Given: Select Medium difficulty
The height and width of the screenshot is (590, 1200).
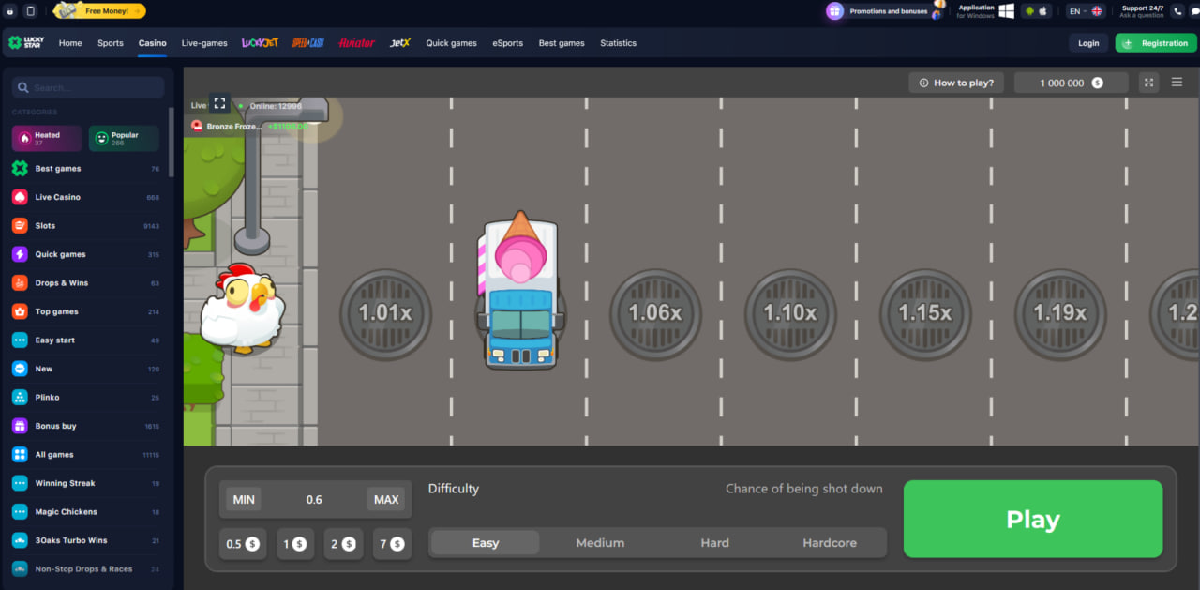Looking at the screenshot, I should pos(600,543).
